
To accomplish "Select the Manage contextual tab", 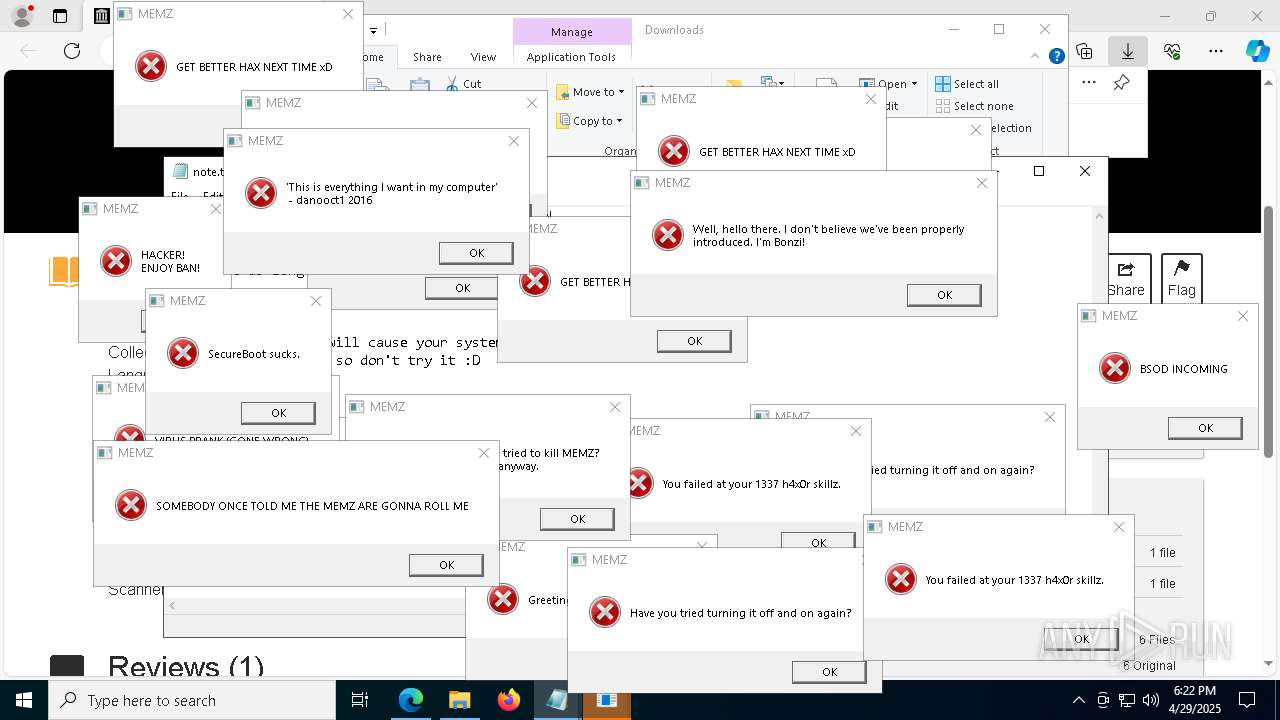I will [572, 32].
